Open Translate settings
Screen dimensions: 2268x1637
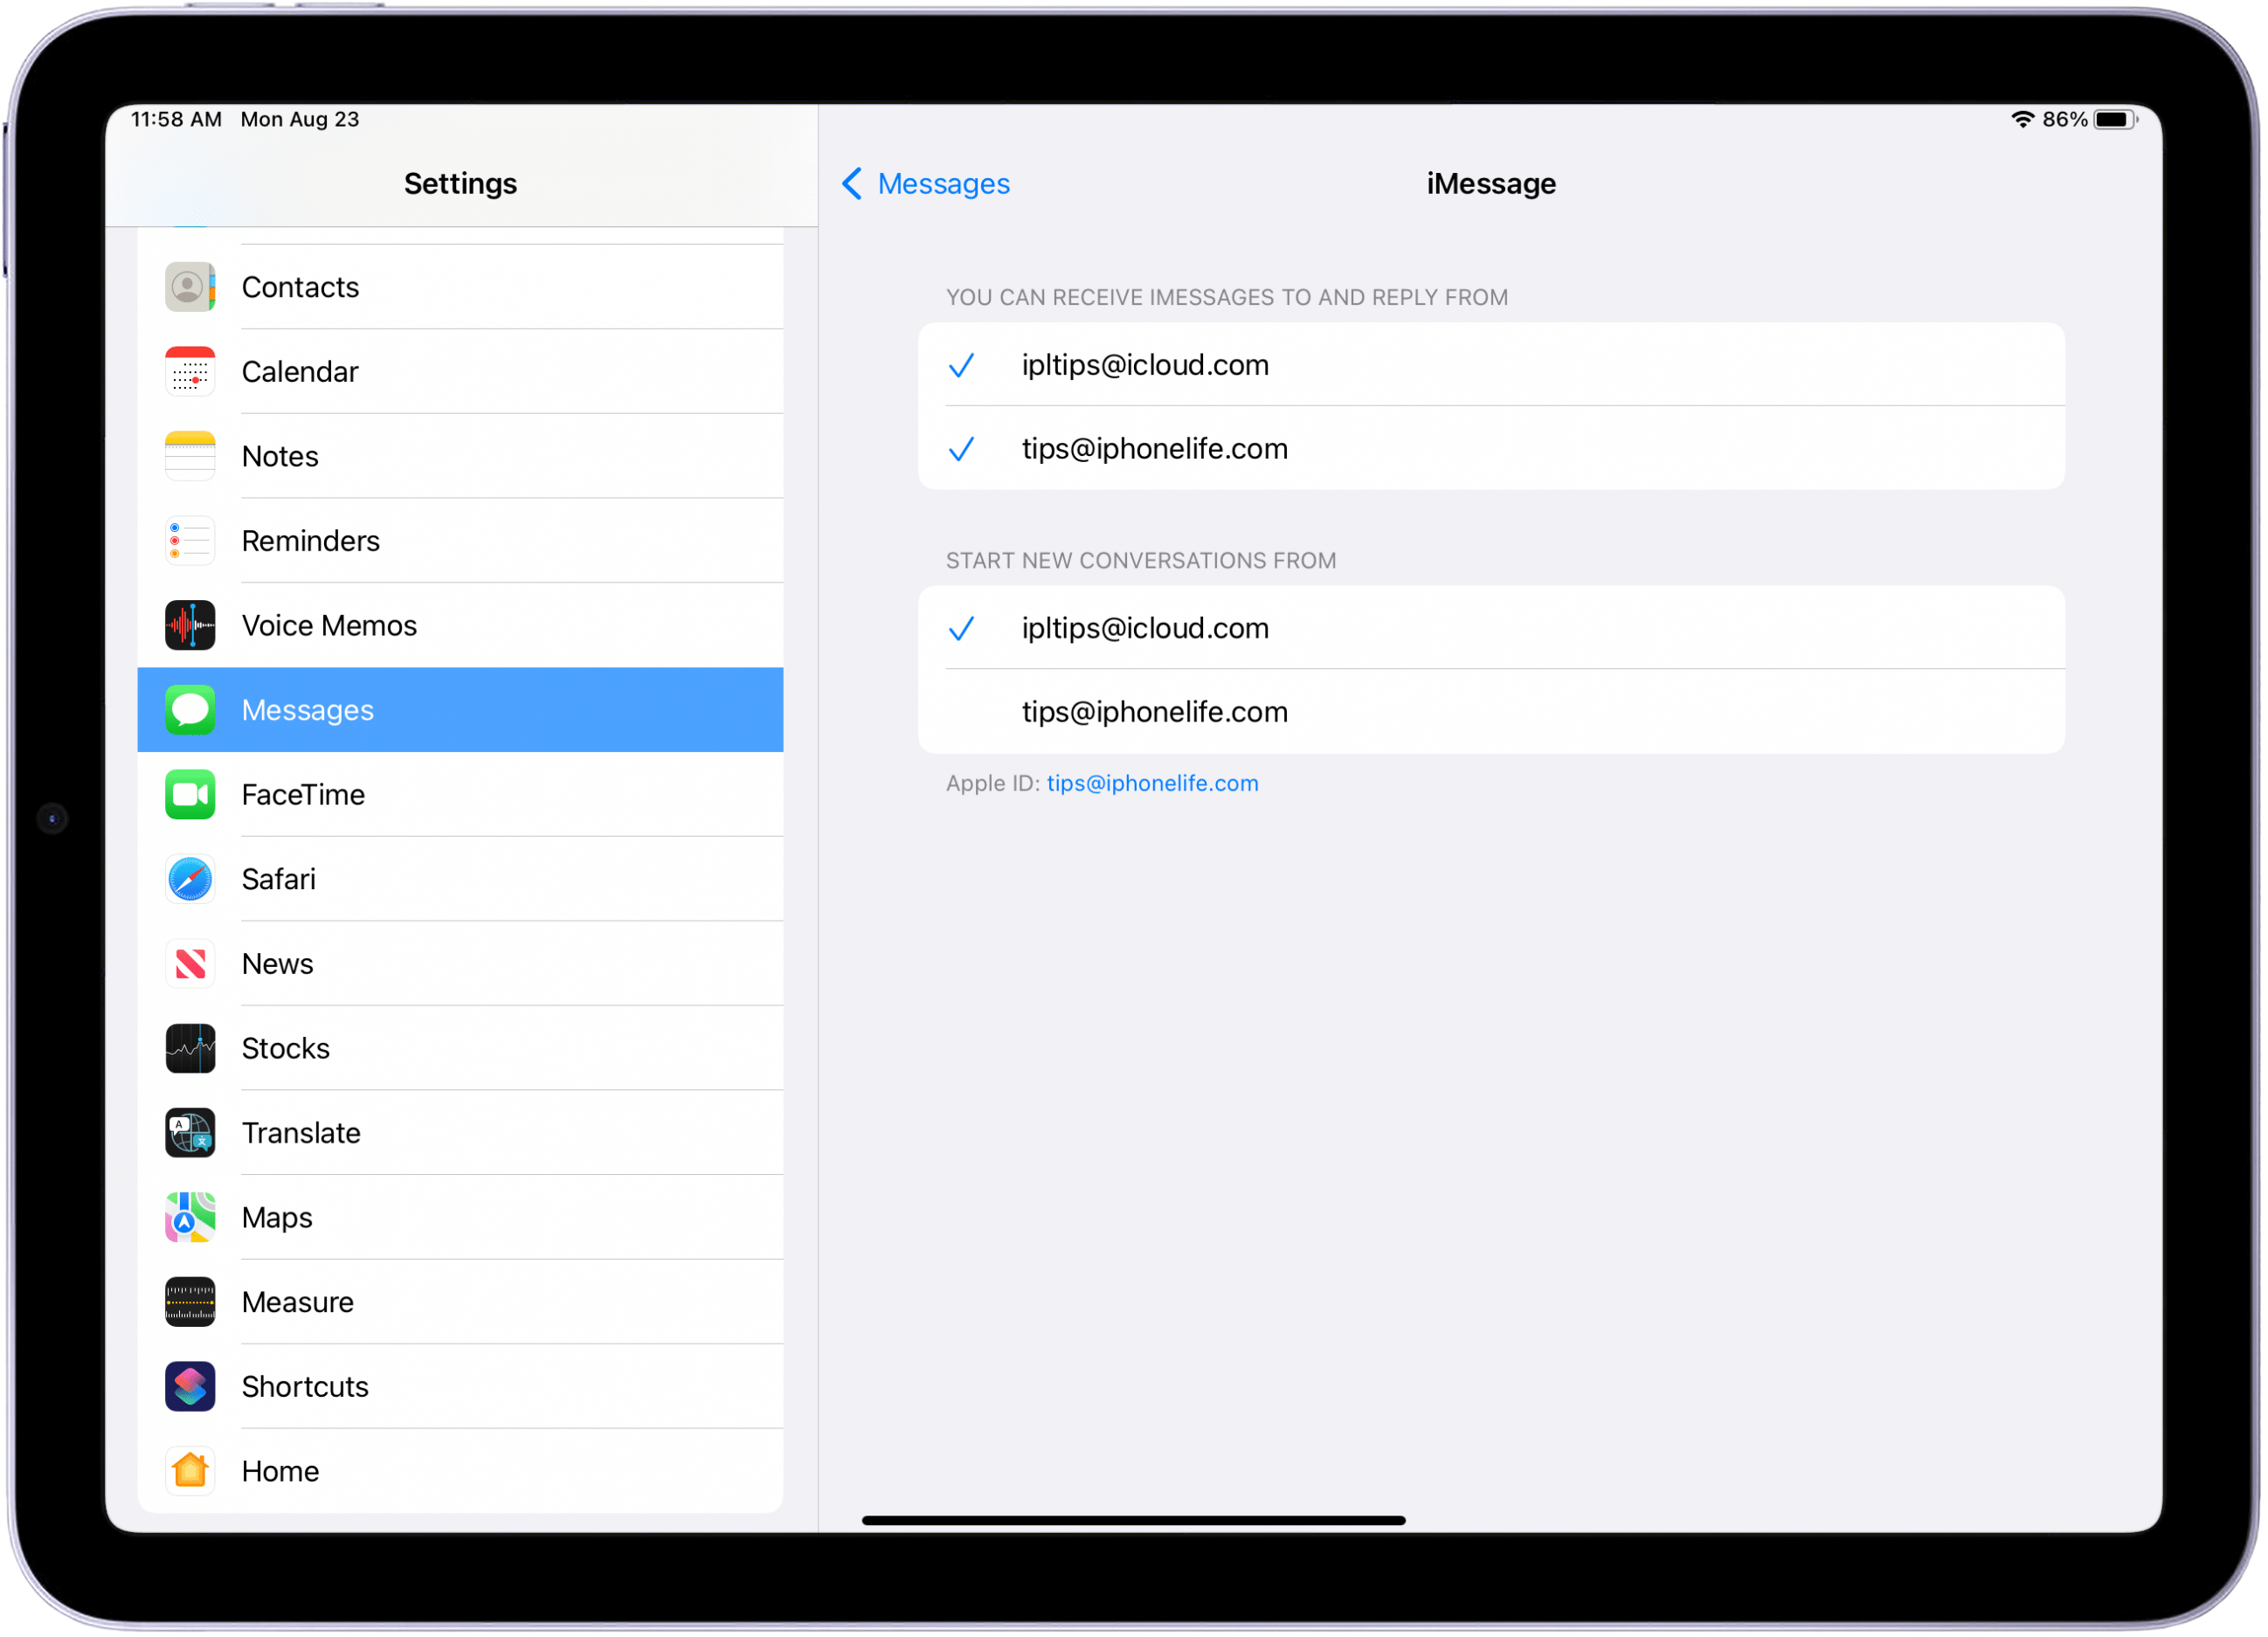pos(461,1134)
